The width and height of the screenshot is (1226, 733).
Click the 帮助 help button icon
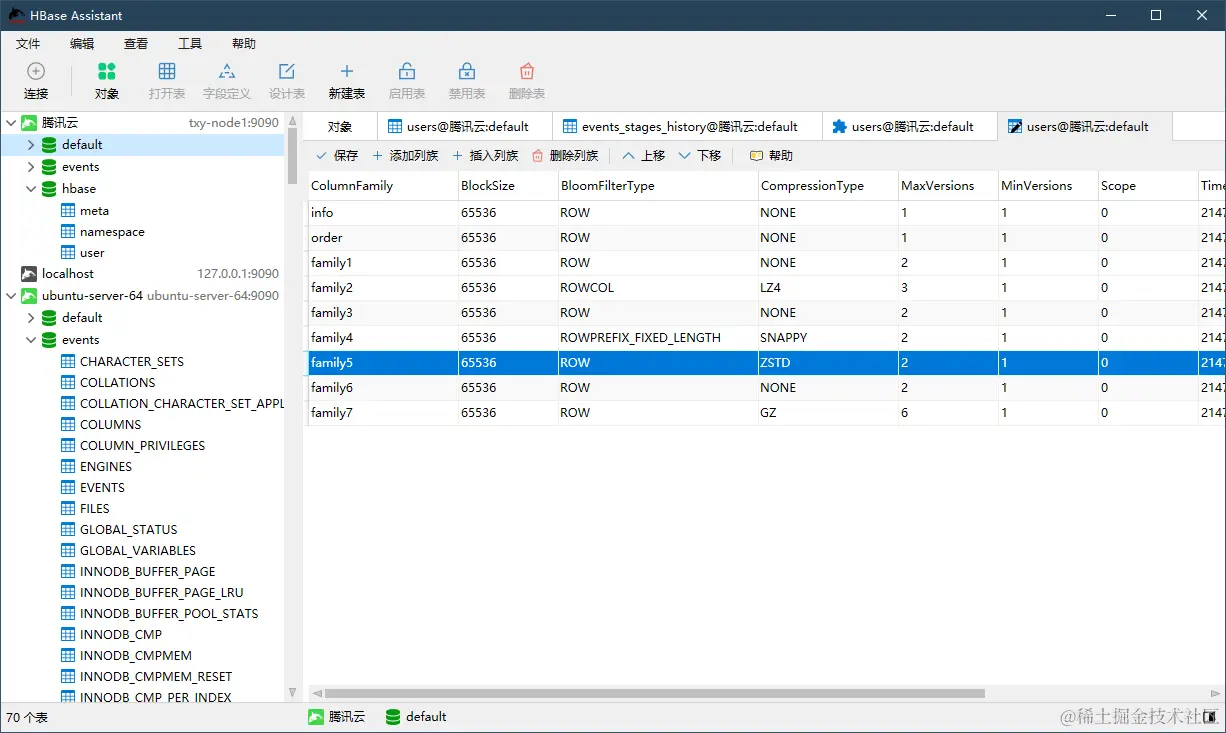(756, 156)
